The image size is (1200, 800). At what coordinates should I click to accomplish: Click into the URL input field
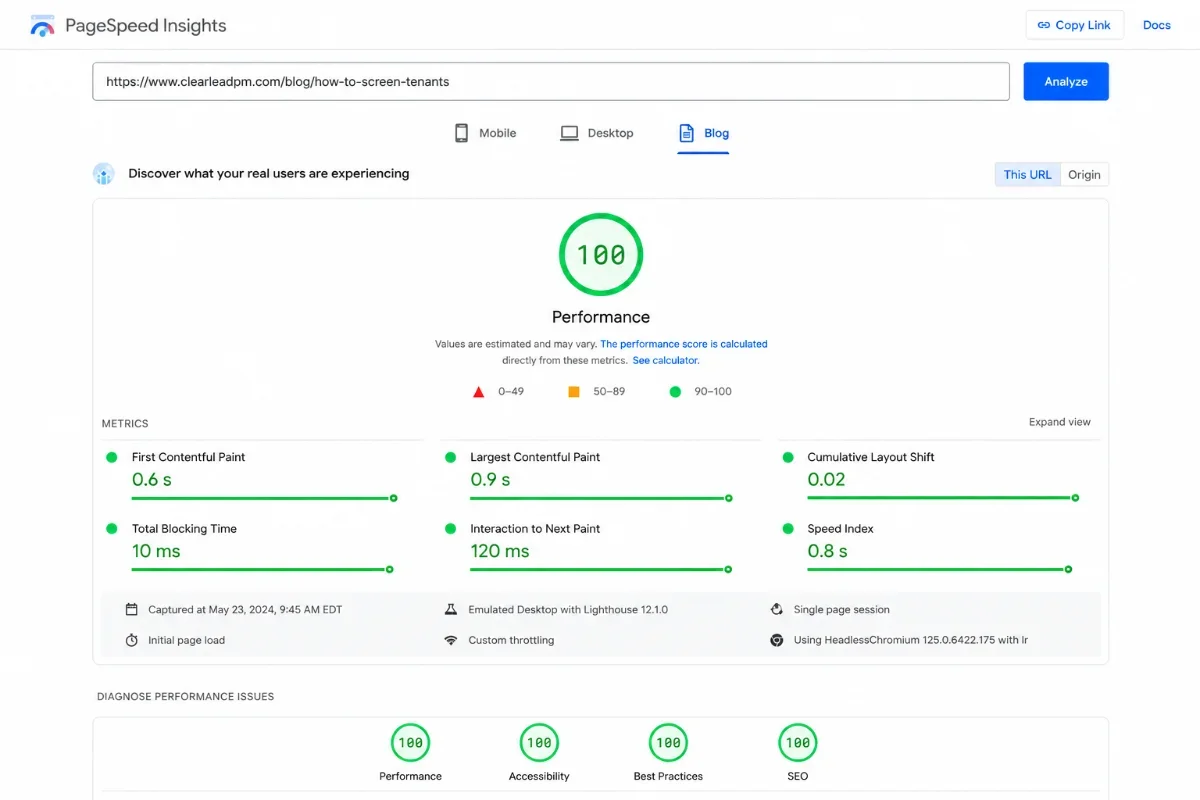click(x=551, y=82)
